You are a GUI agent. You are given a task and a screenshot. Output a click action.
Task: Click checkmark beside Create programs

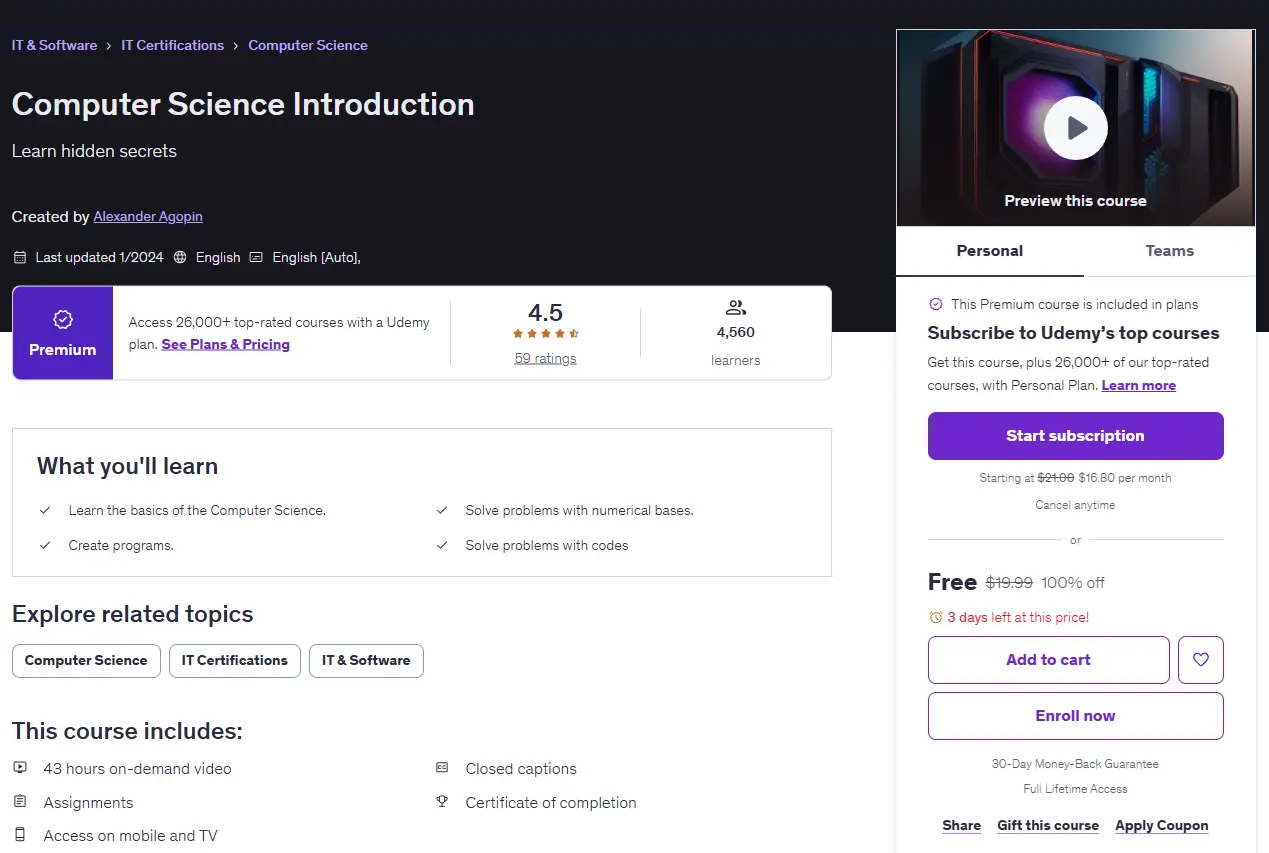coord(45,545)
